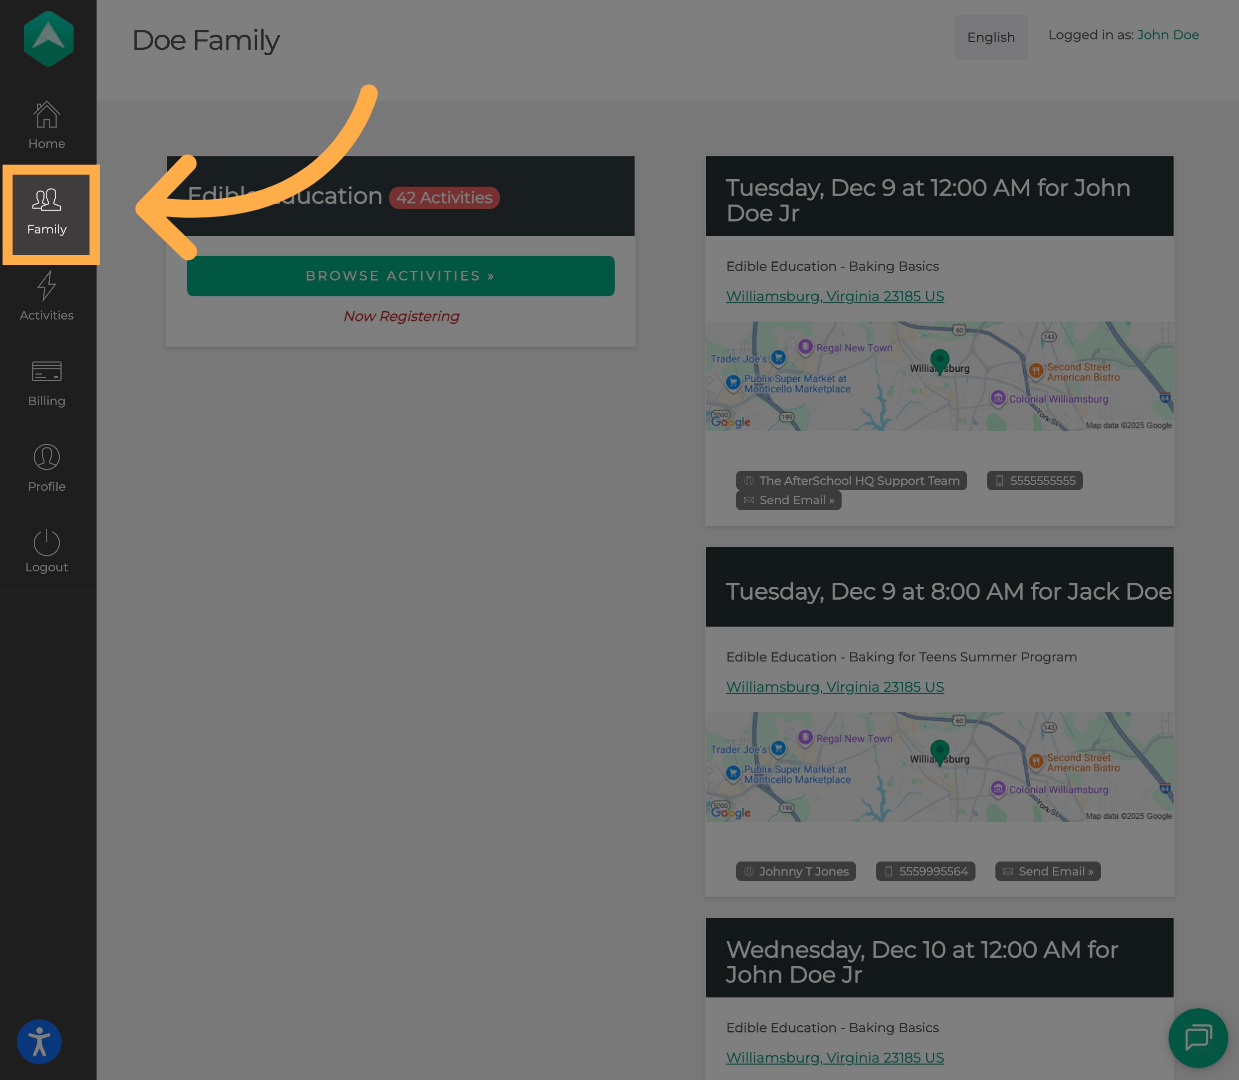The height and width of the screenshot is (1080, 1239).
Task: Click the 5559995564 phone number tag
Action: 926,872
